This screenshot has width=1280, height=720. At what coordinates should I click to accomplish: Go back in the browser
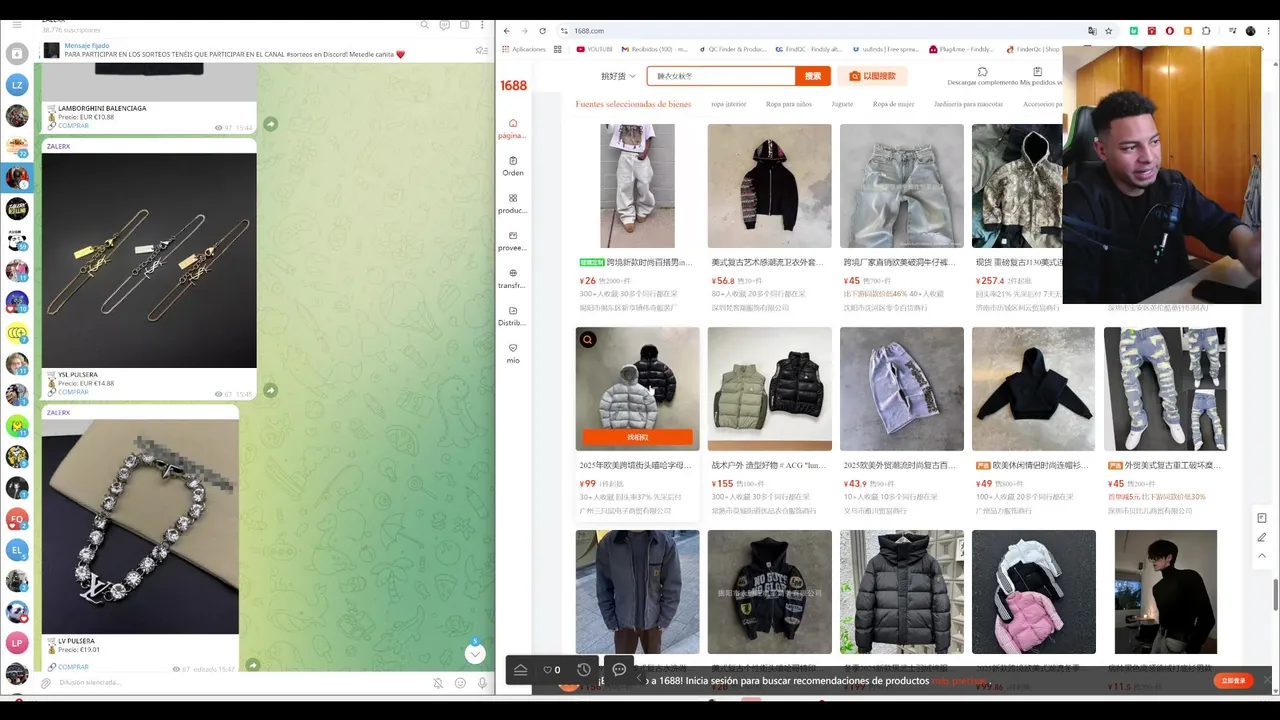(x=507, y=31)
